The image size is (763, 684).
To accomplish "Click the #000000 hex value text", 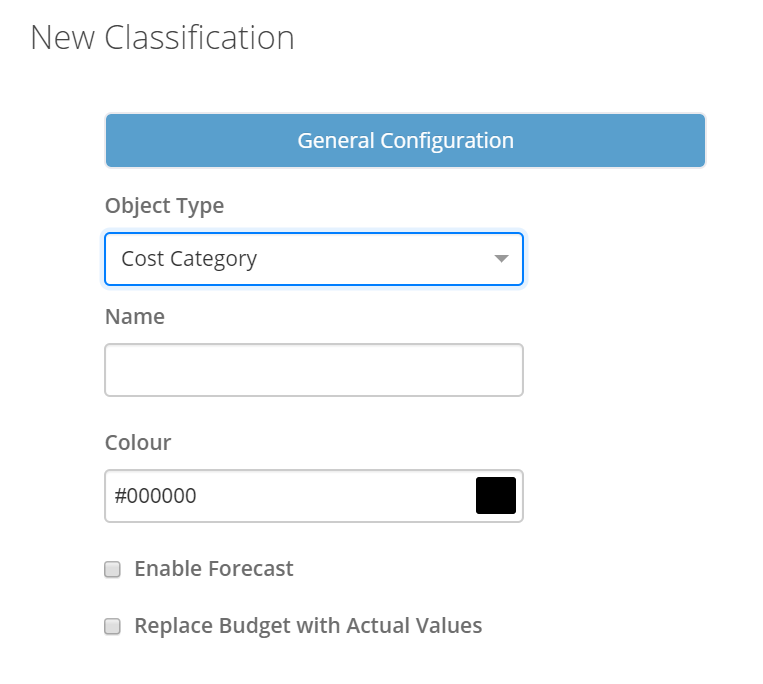I will tap(155, 496).
